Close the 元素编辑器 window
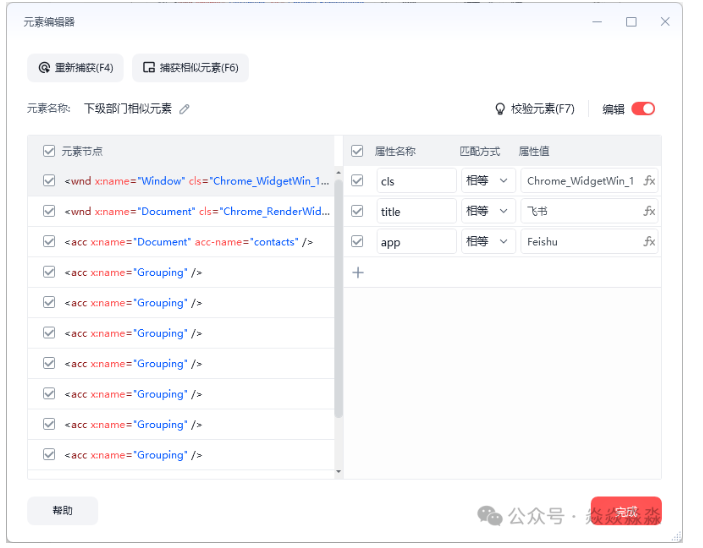The height and width of the screenshot is (548, 703). coord(665,22)
